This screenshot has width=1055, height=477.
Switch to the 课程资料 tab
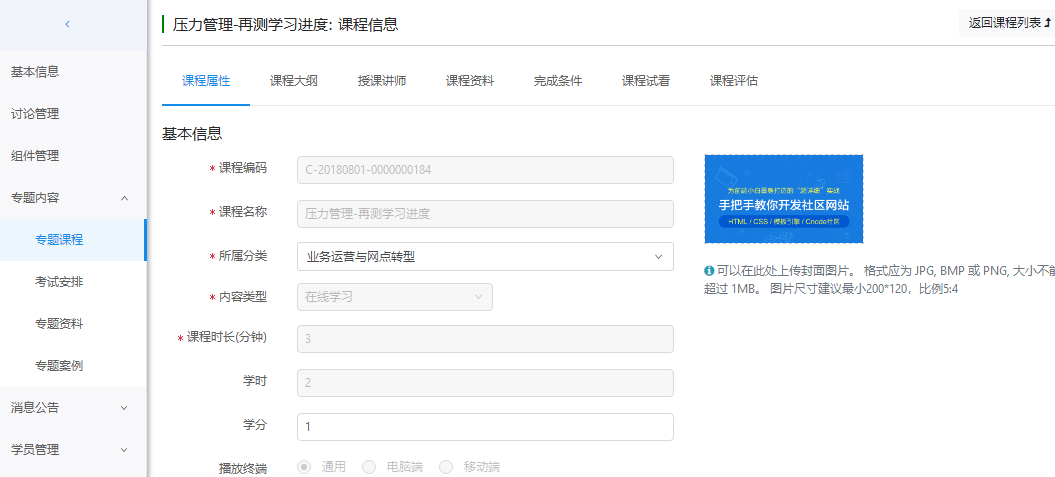point(470,81)
